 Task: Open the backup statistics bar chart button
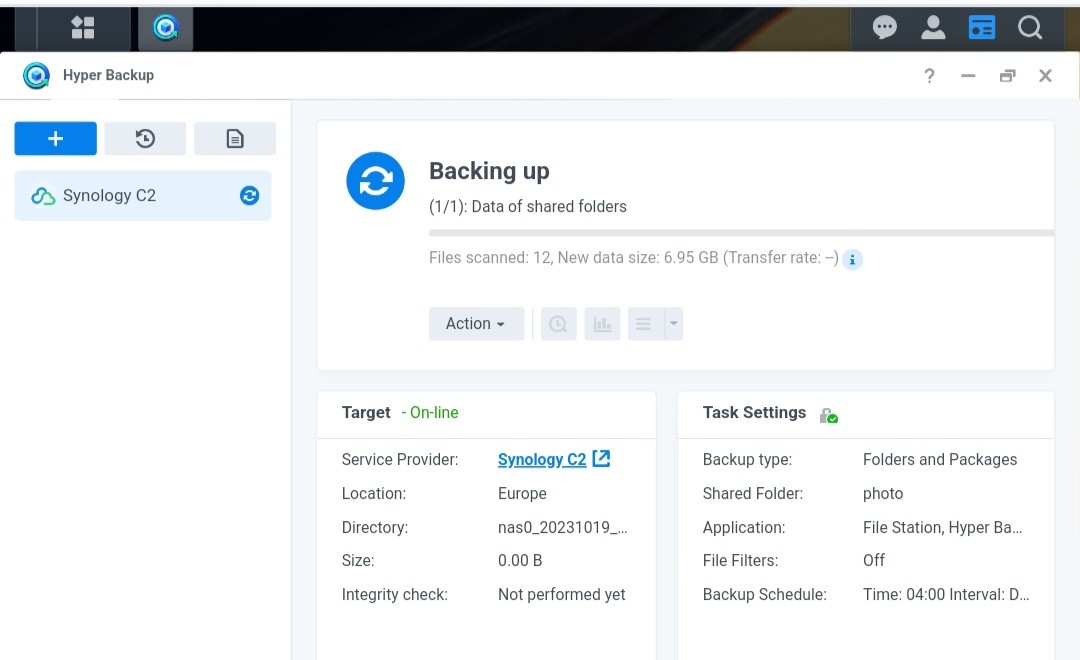[602, 324]
